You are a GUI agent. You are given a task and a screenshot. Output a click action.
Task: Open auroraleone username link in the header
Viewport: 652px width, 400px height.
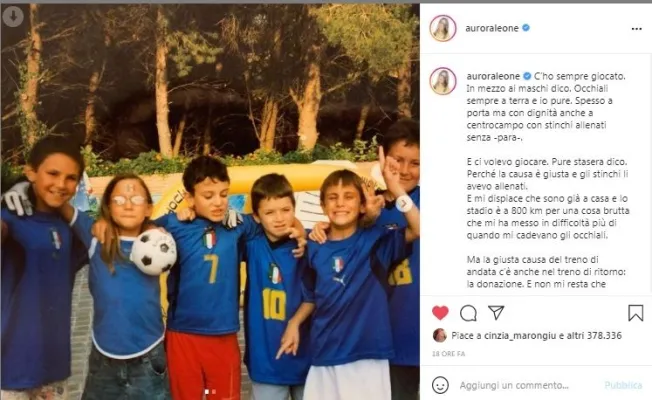point(491,28)
